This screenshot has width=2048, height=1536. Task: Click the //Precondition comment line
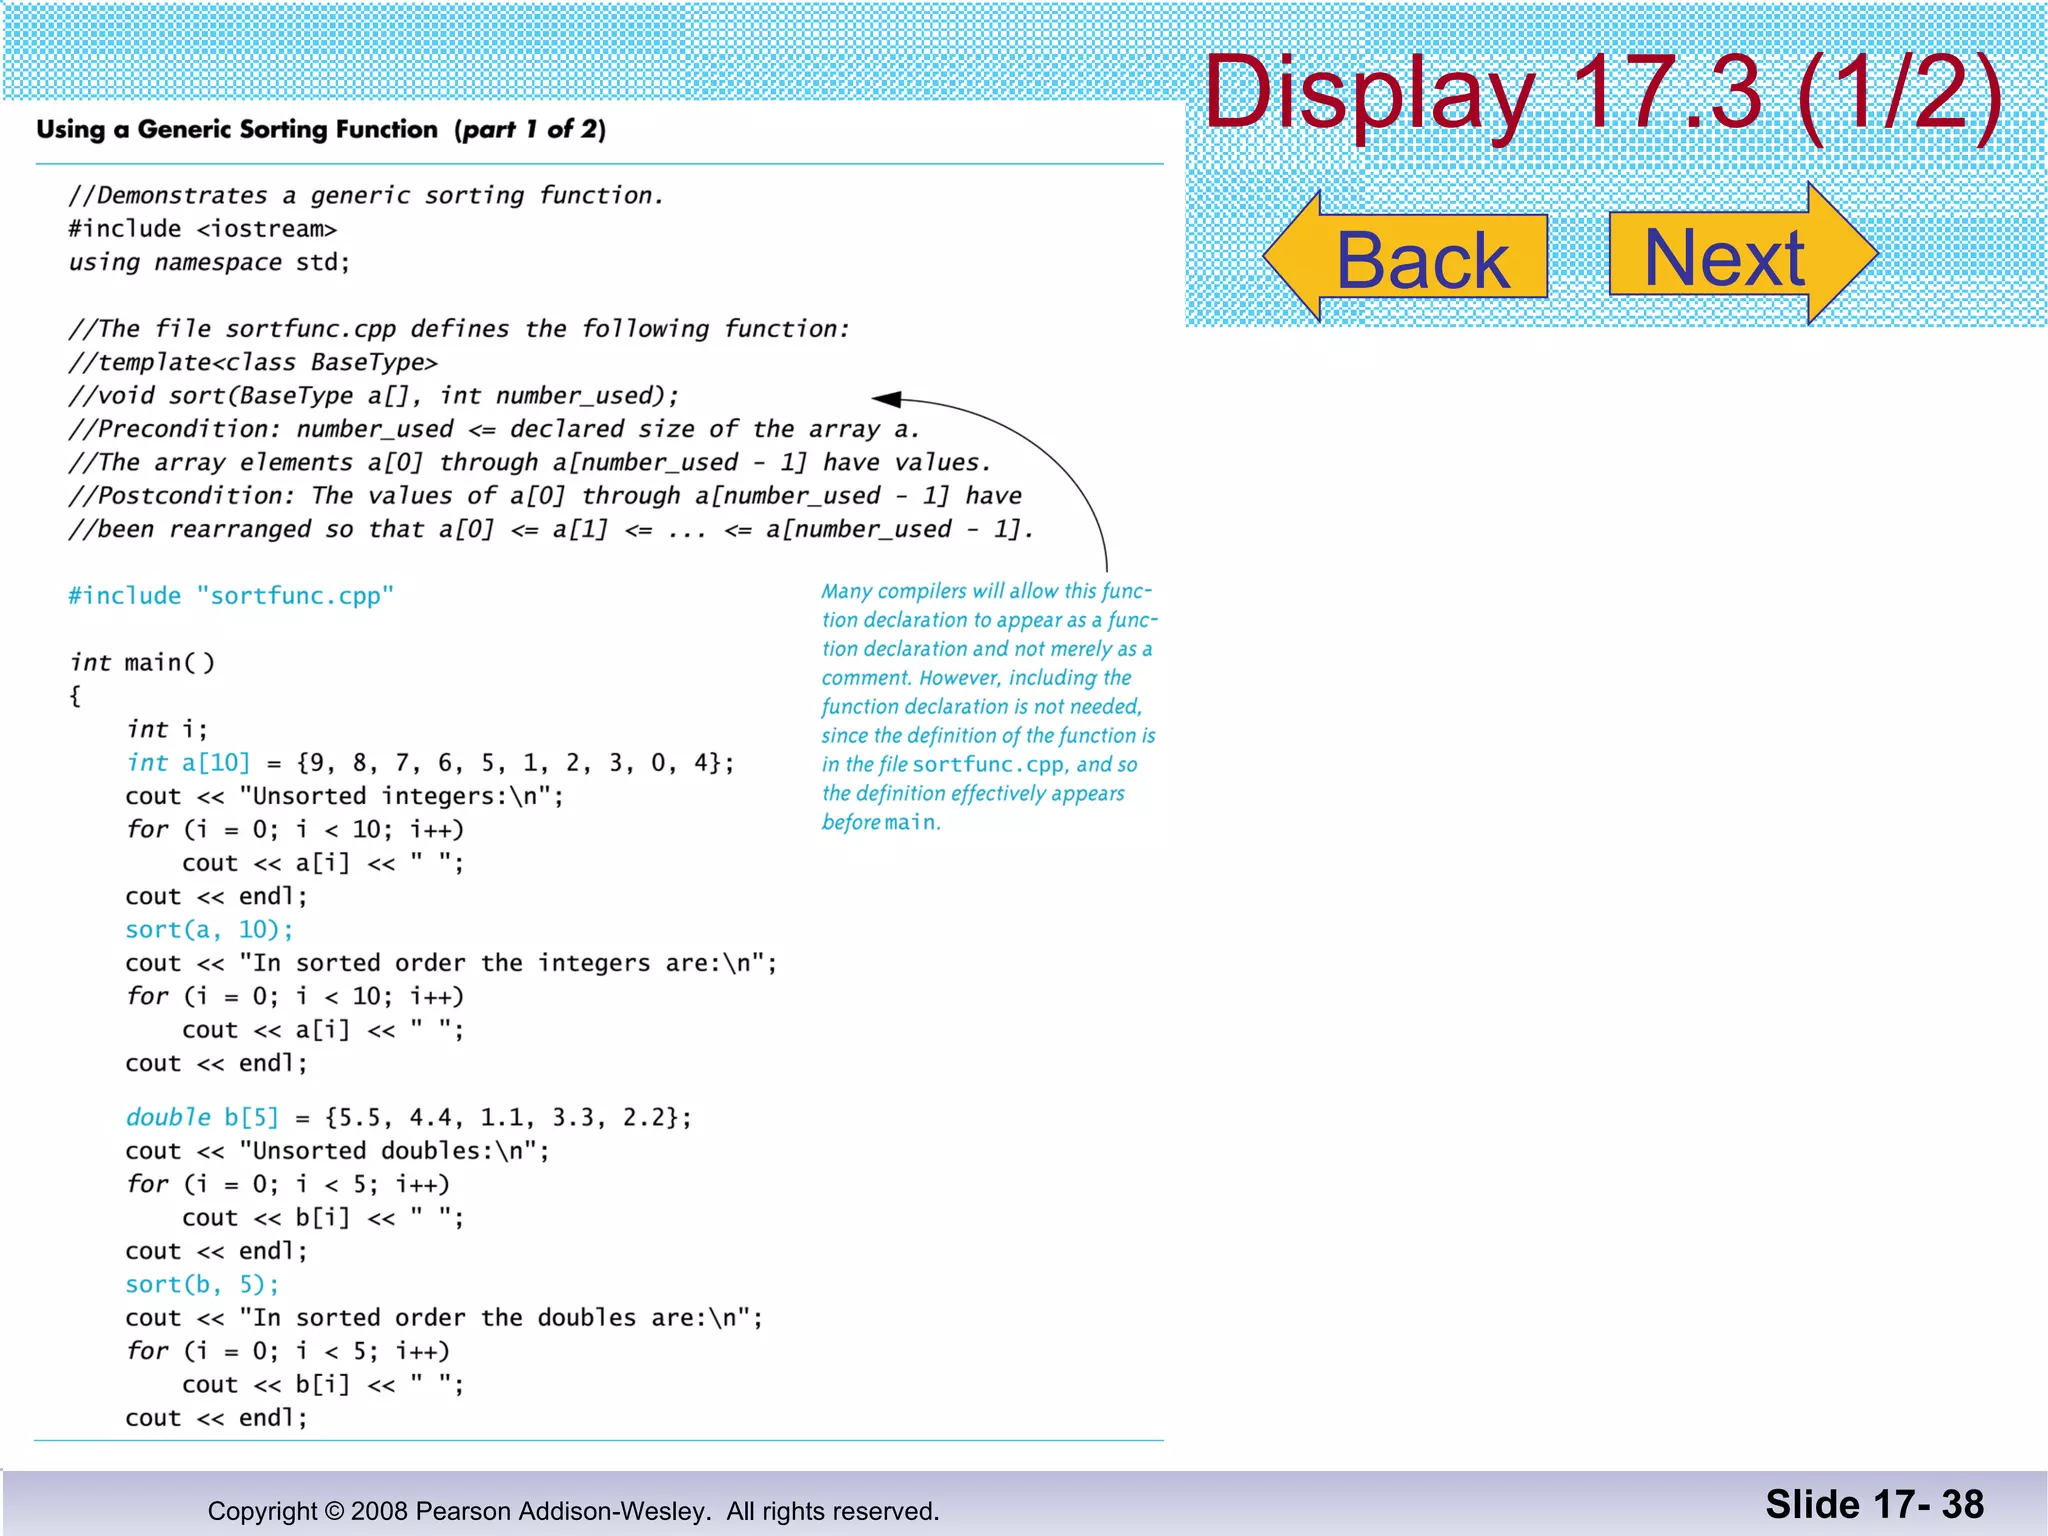(x=493, y=429)
